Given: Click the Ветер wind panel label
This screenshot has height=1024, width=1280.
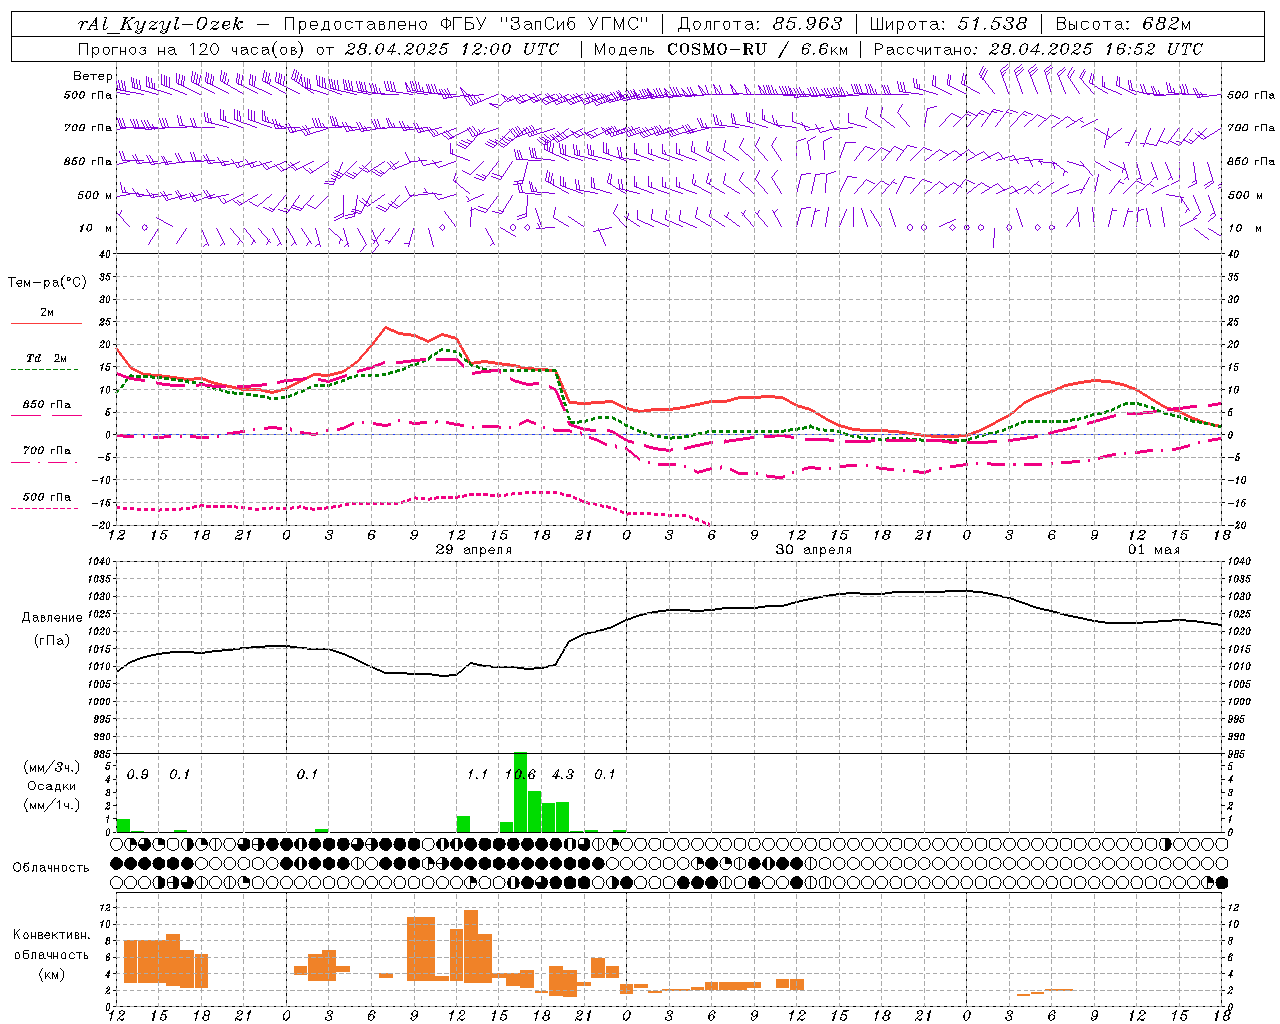Looking at the screenshot, I should 93,76.
